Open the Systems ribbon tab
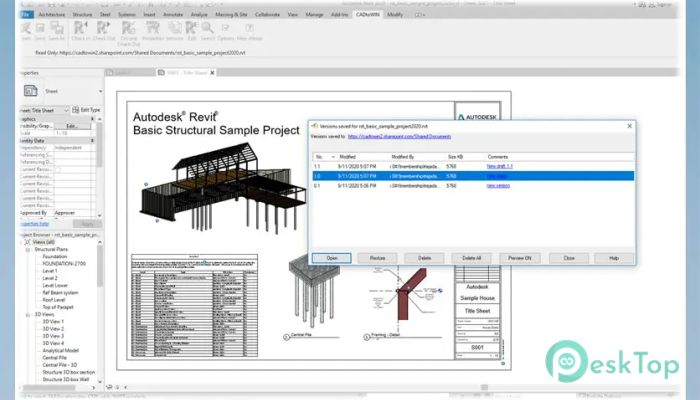The image size is (700, 400). click(127, 14)
